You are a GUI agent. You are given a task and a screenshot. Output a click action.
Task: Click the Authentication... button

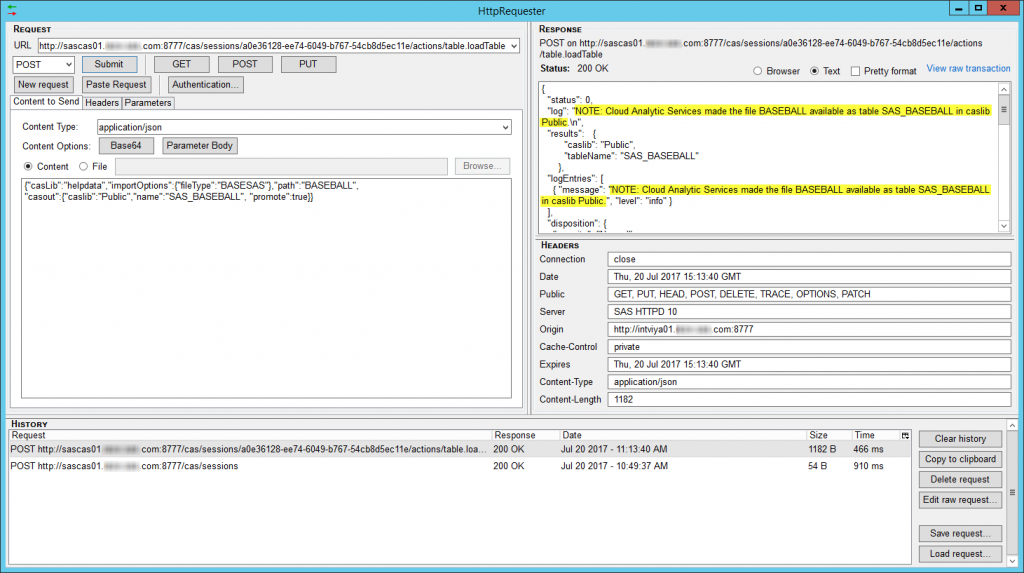pyautogui.click(x=205, y=85)
